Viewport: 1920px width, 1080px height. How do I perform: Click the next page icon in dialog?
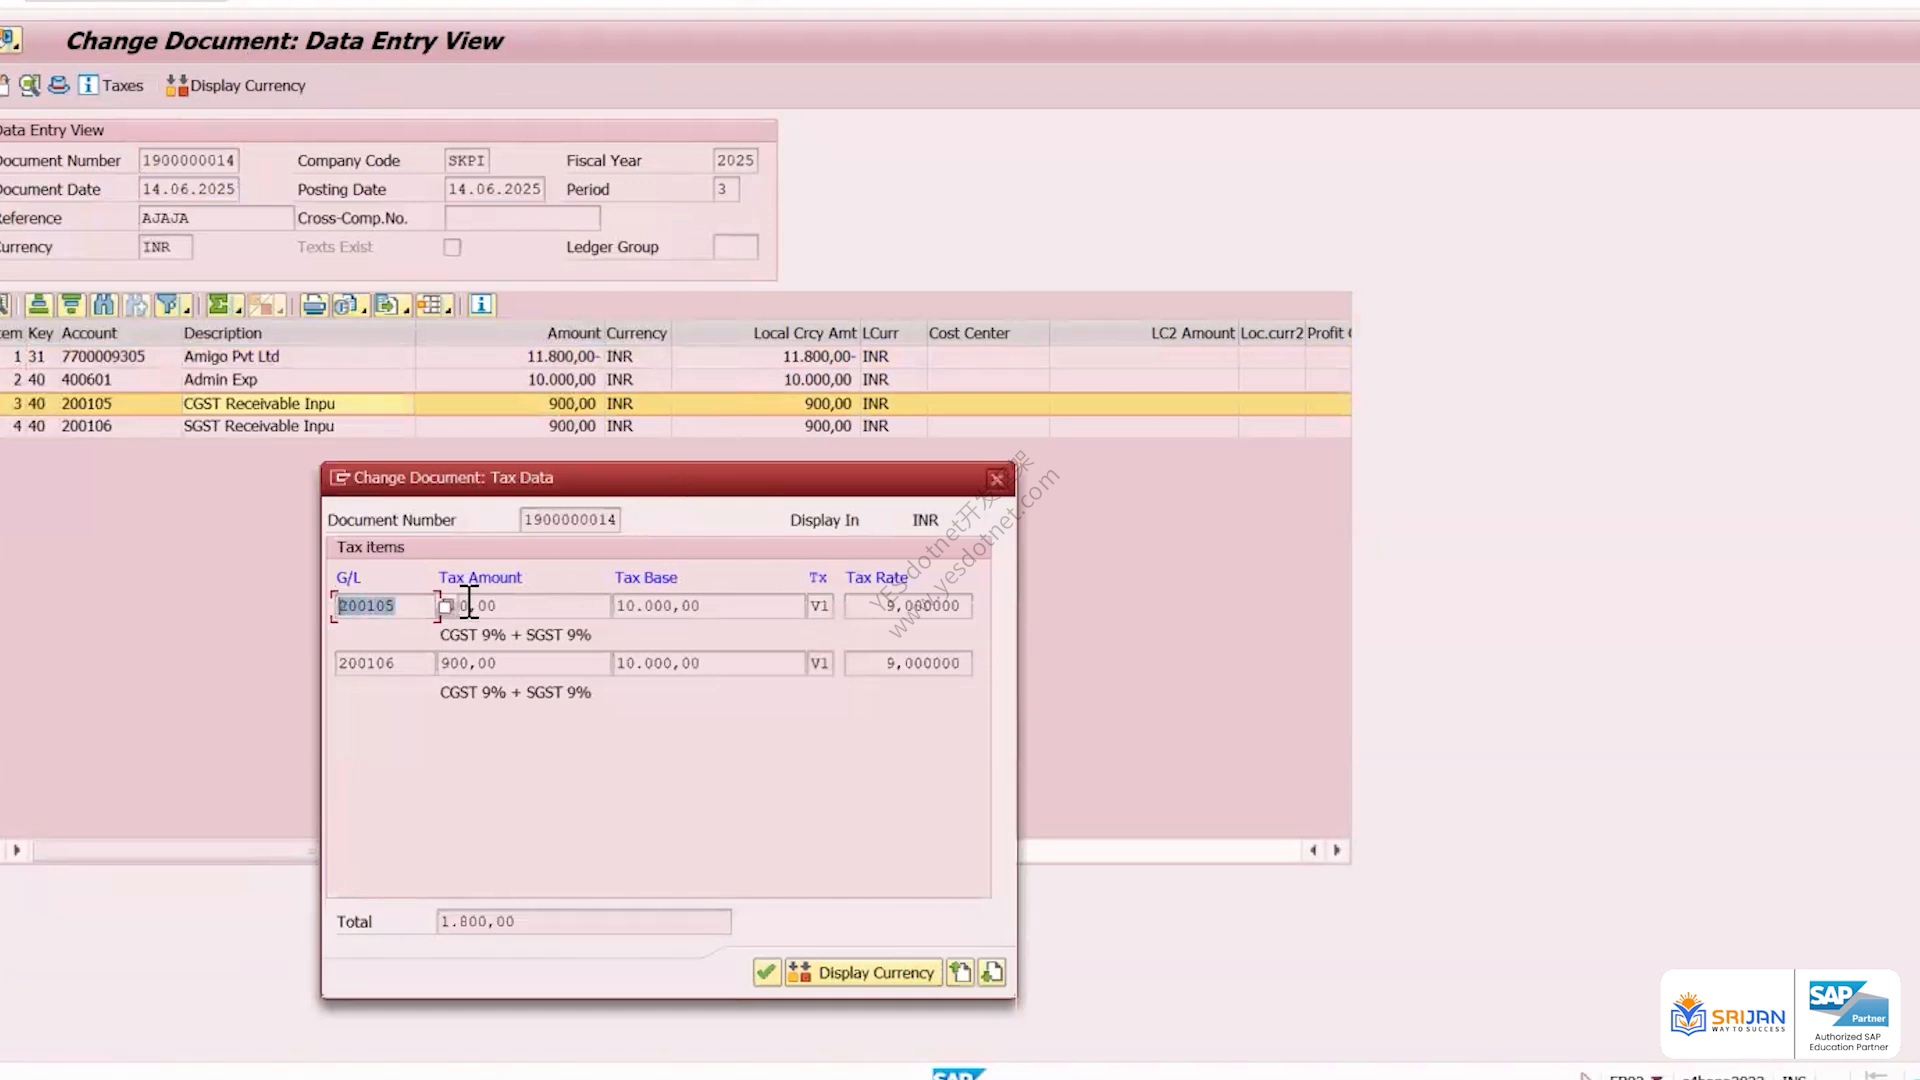point(992,972)
